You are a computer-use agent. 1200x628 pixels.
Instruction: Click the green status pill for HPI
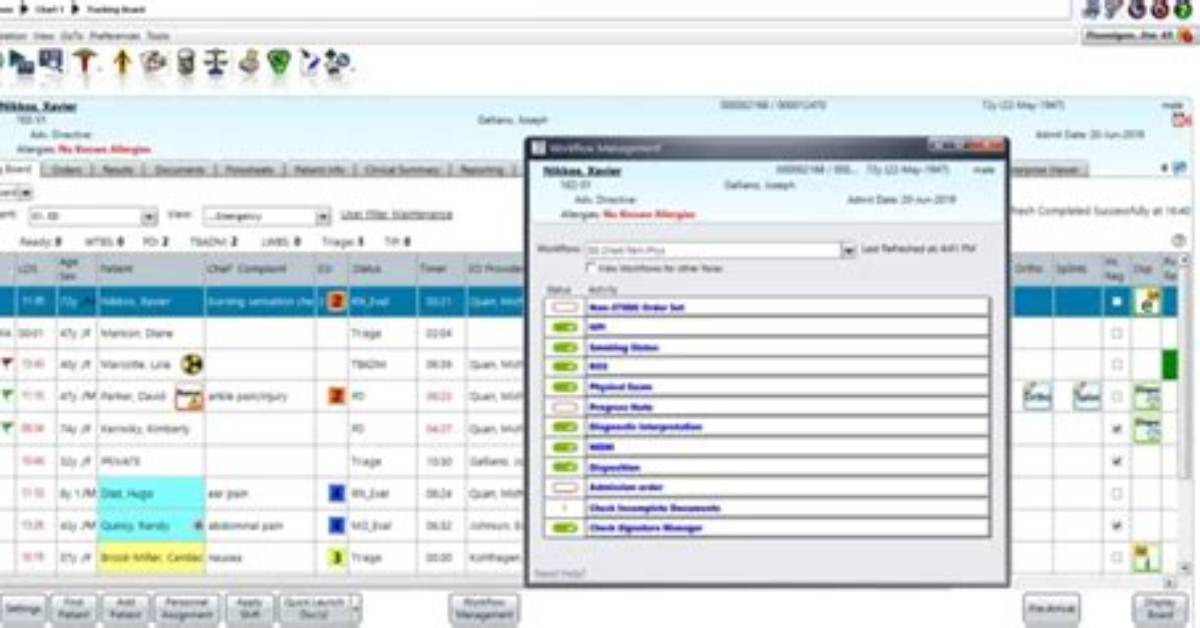[564, 327]
